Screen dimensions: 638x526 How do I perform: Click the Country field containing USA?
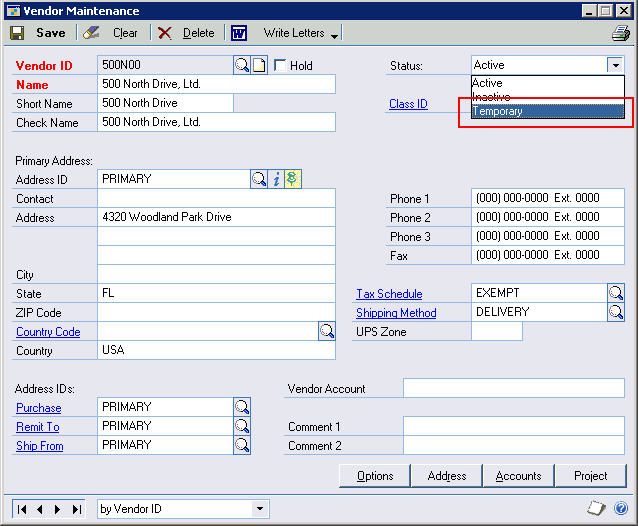click(x=216, y=350)
